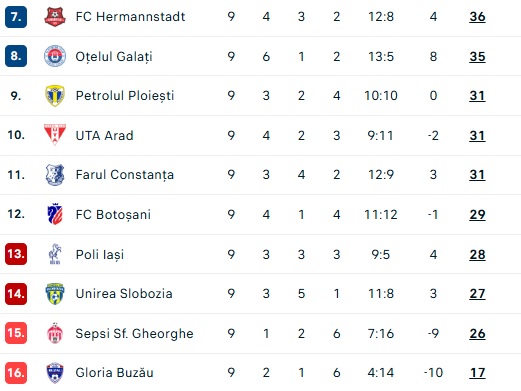Open the FC Botoșani team logo
This screenshot has width=521, height=391.
(55, 214)
